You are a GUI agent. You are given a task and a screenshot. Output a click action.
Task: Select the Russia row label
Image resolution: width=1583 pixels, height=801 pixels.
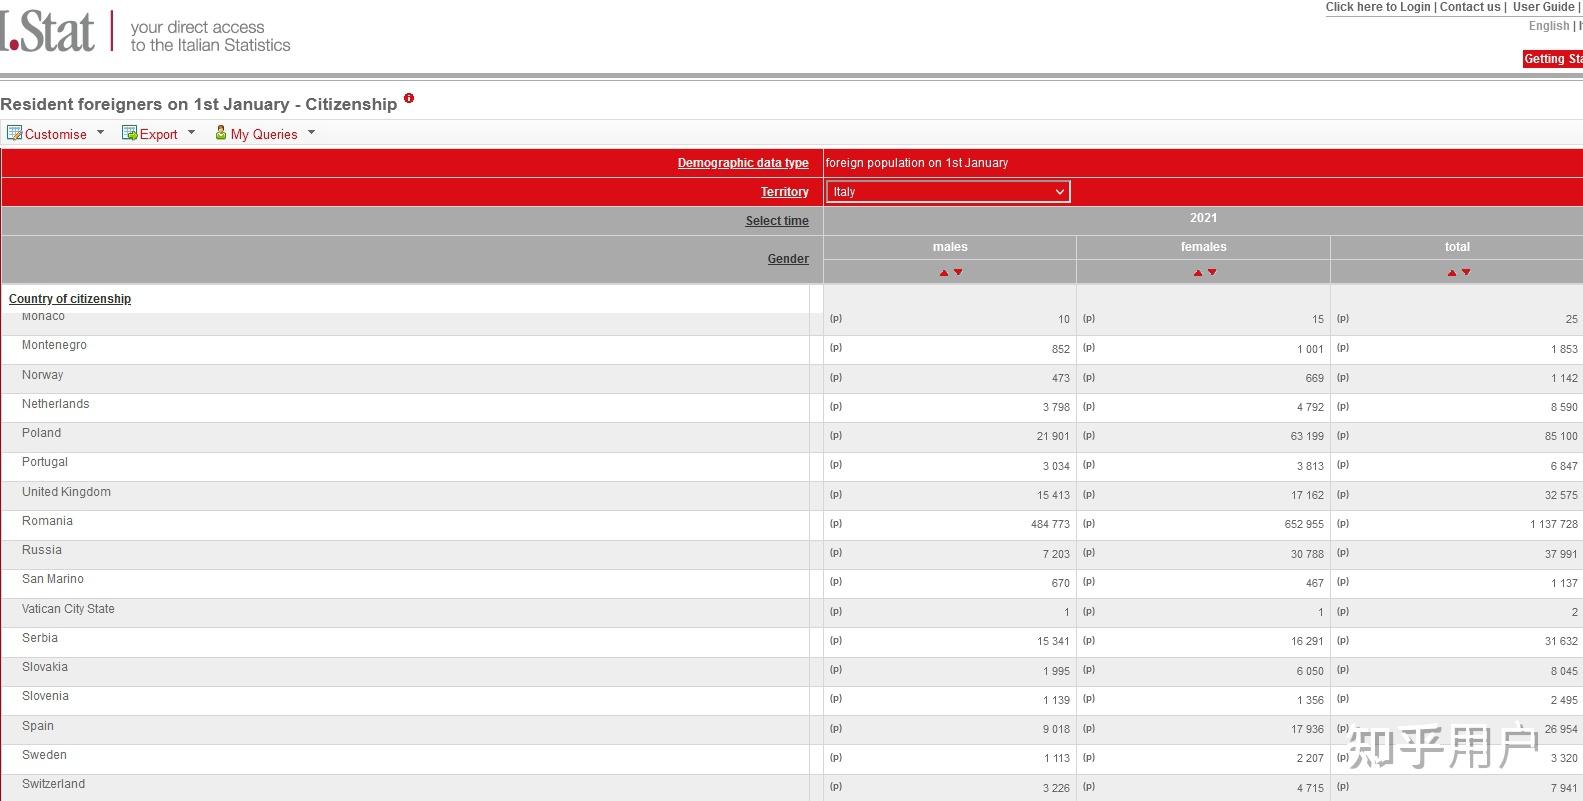click(42, 550)
